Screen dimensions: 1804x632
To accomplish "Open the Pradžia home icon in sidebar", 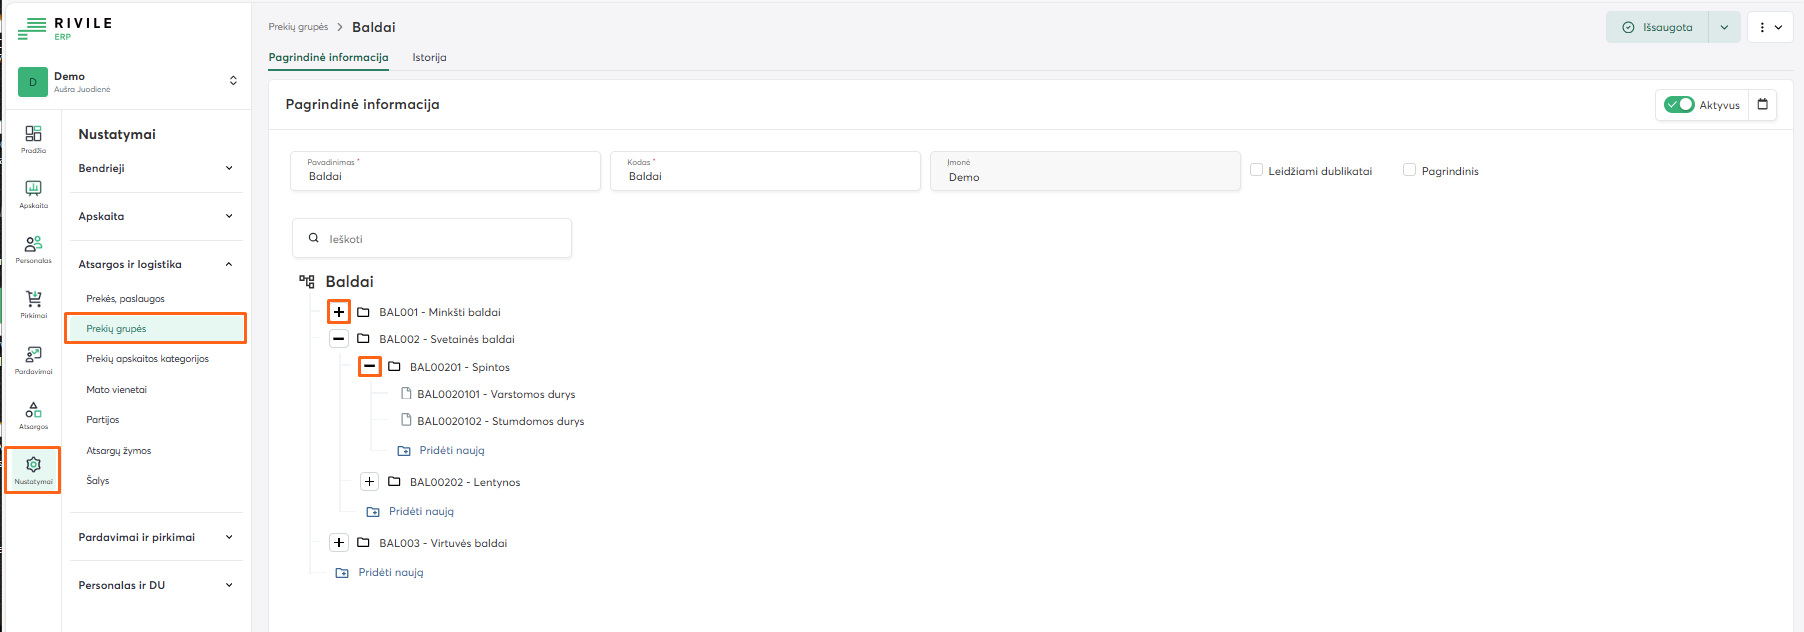I will point(33,138).
